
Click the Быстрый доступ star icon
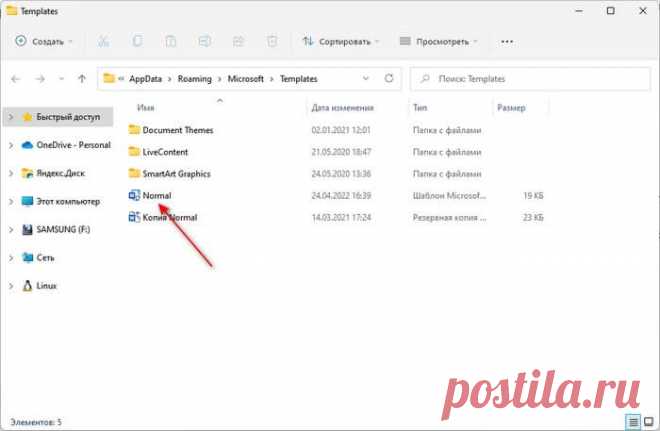click(27, 117)
